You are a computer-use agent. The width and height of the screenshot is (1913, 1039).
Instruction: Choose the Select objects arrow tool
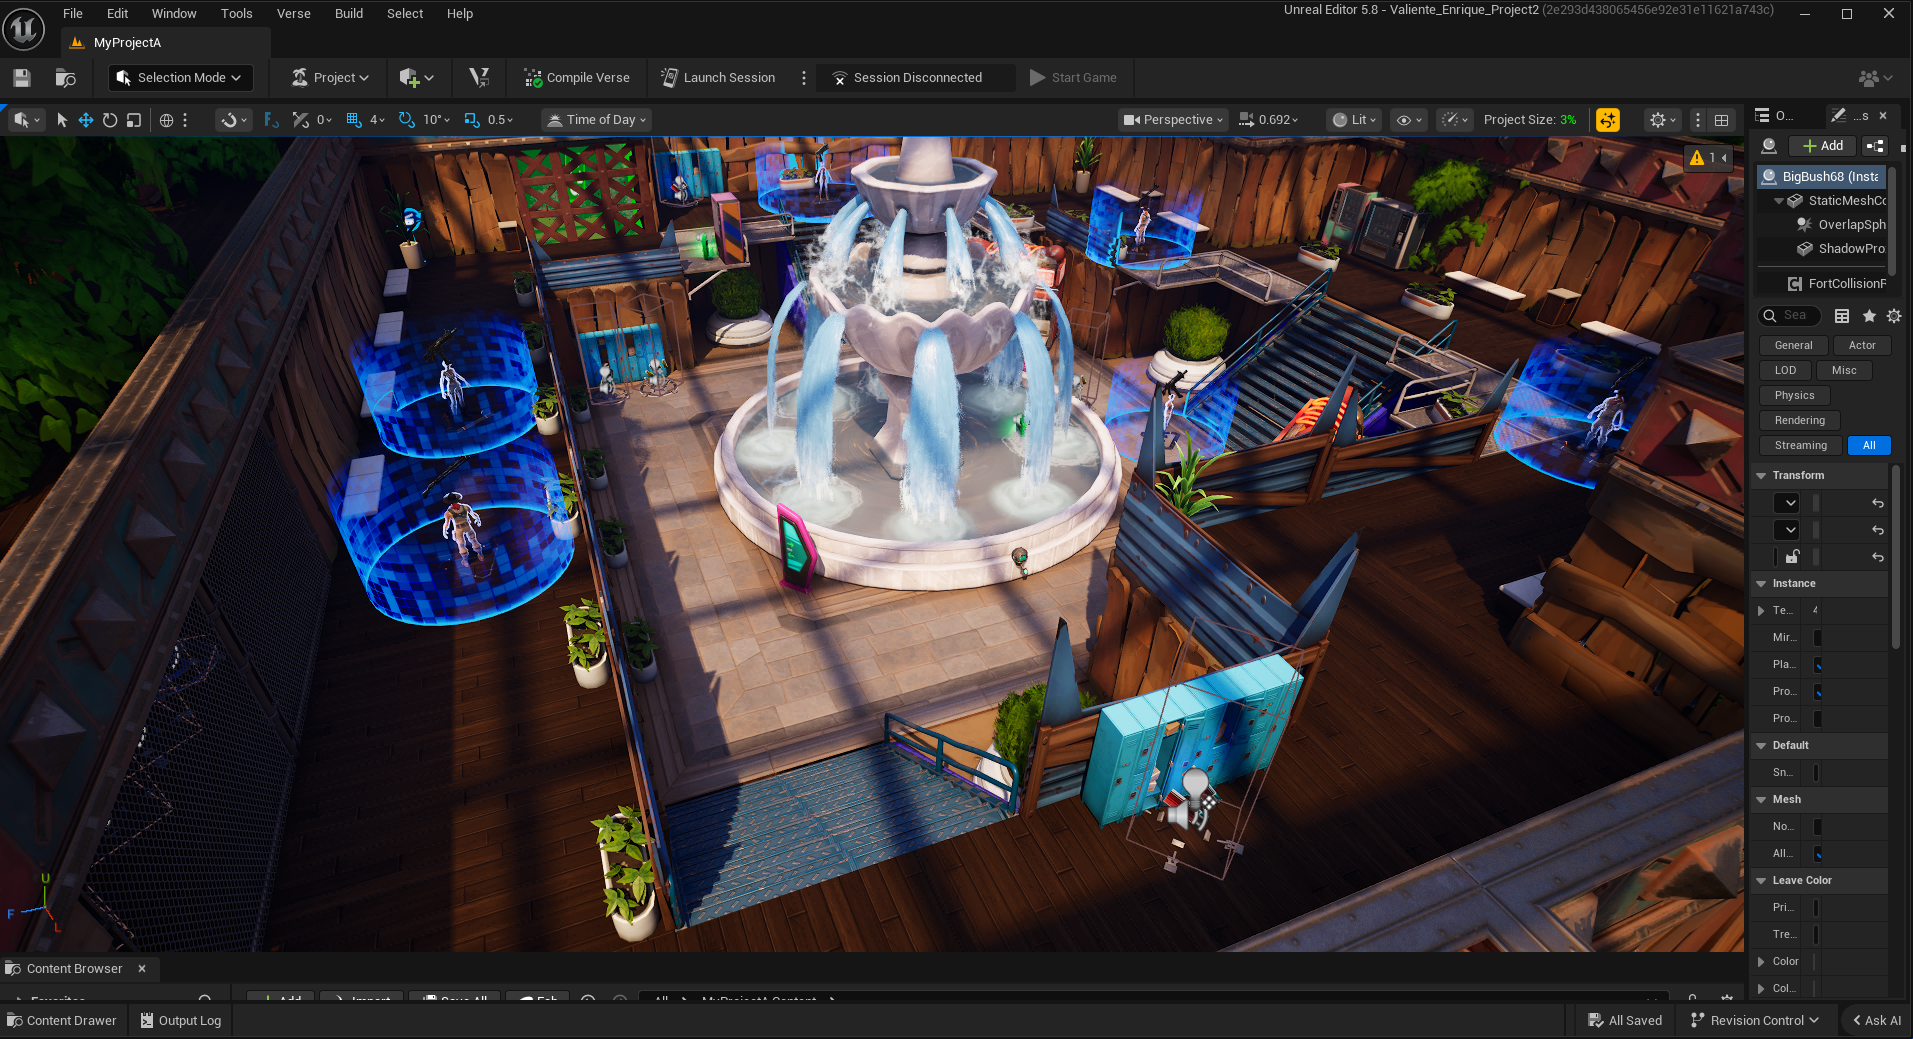62,120
